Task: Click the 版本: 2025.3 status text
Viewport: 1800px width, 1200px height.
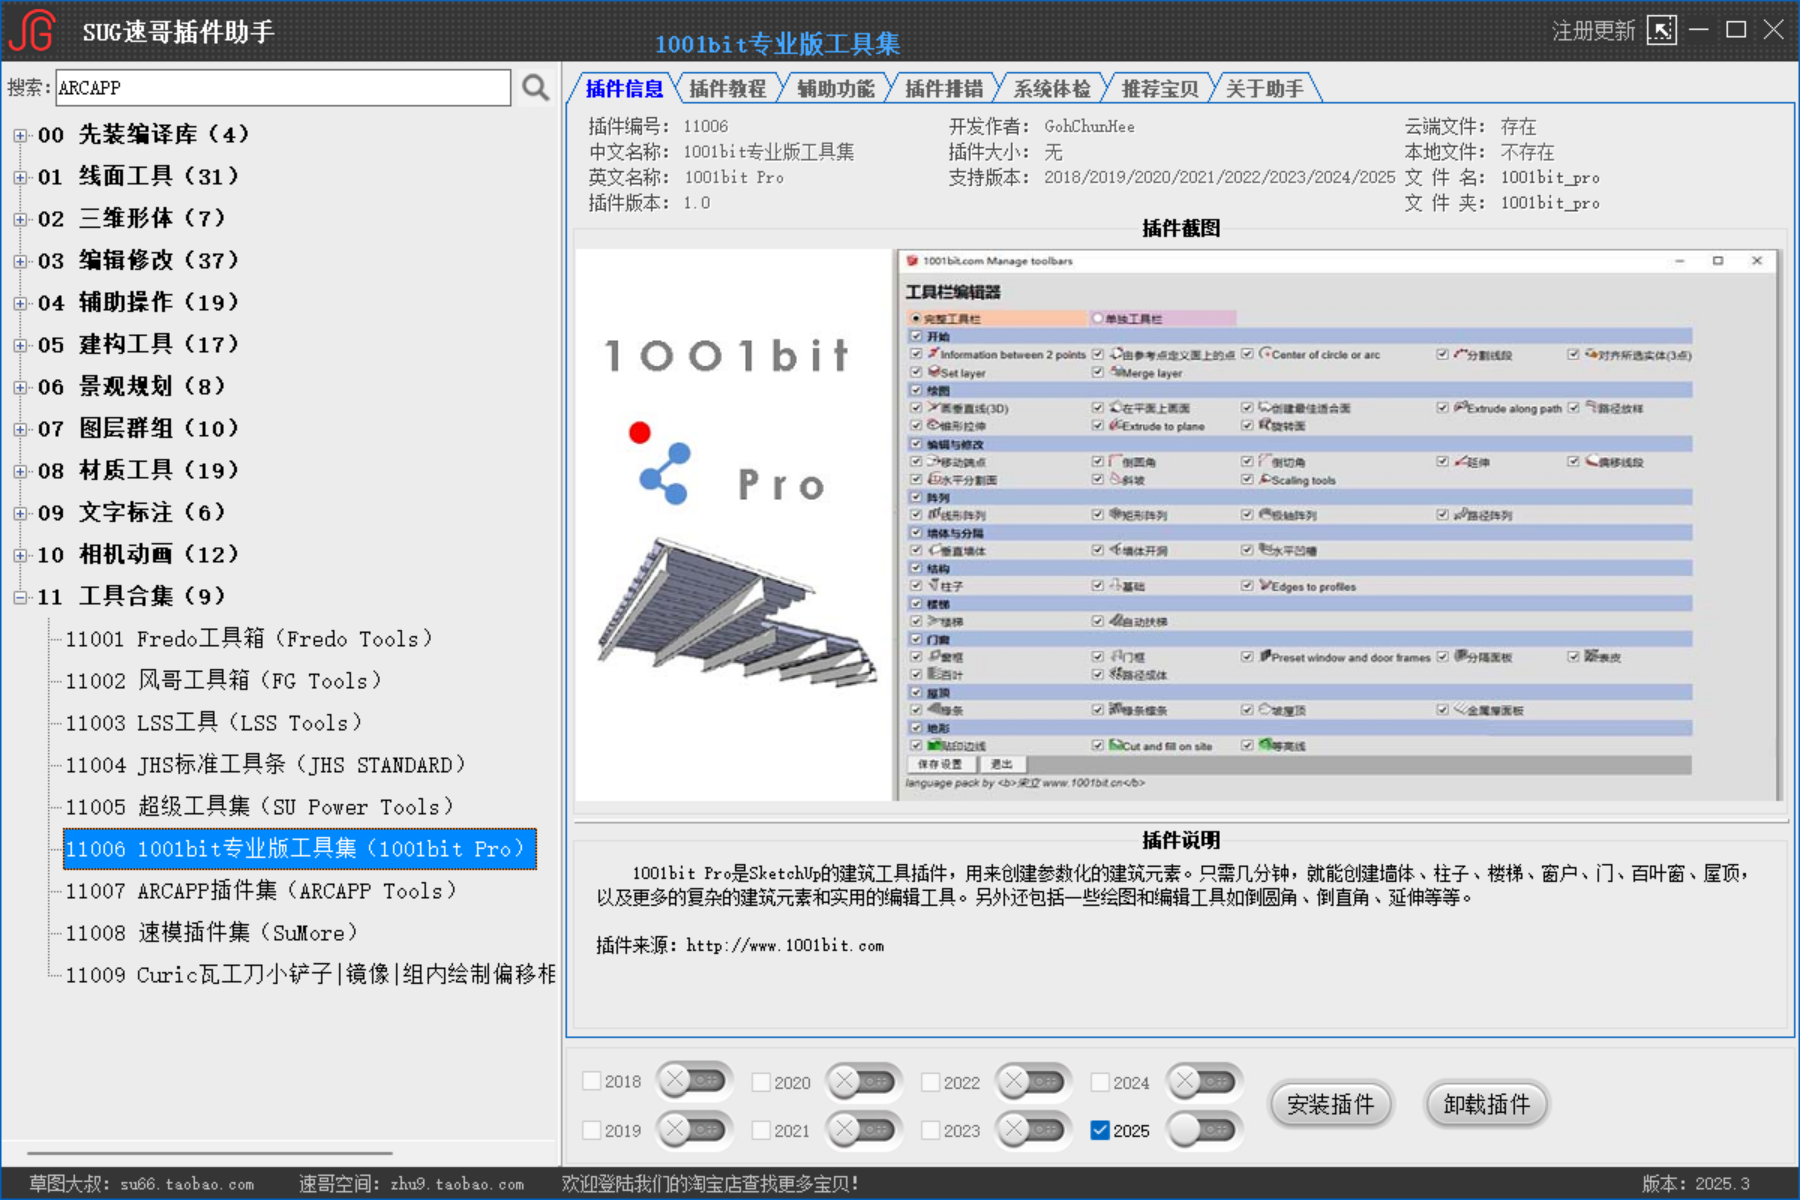Action: 1696,1184
